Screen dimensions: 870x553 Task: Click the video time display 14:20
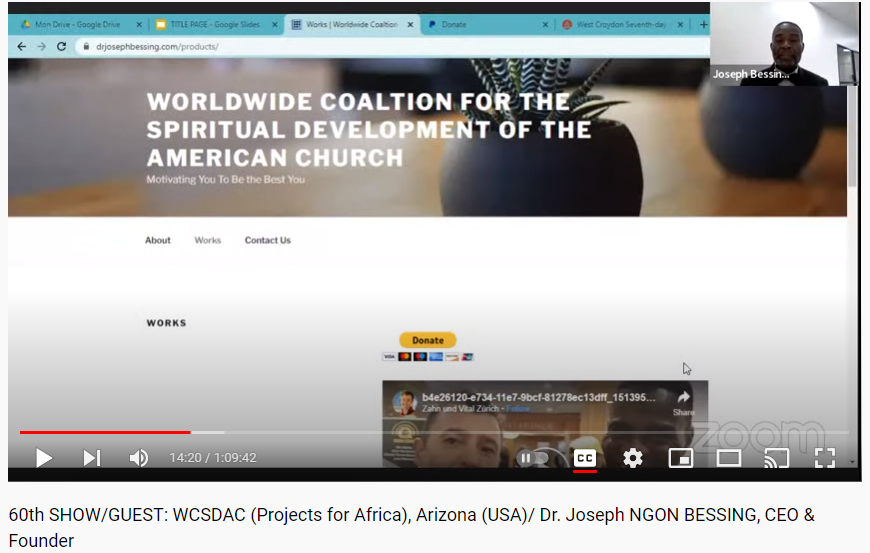pyautogui.click(x=213, y=458)
